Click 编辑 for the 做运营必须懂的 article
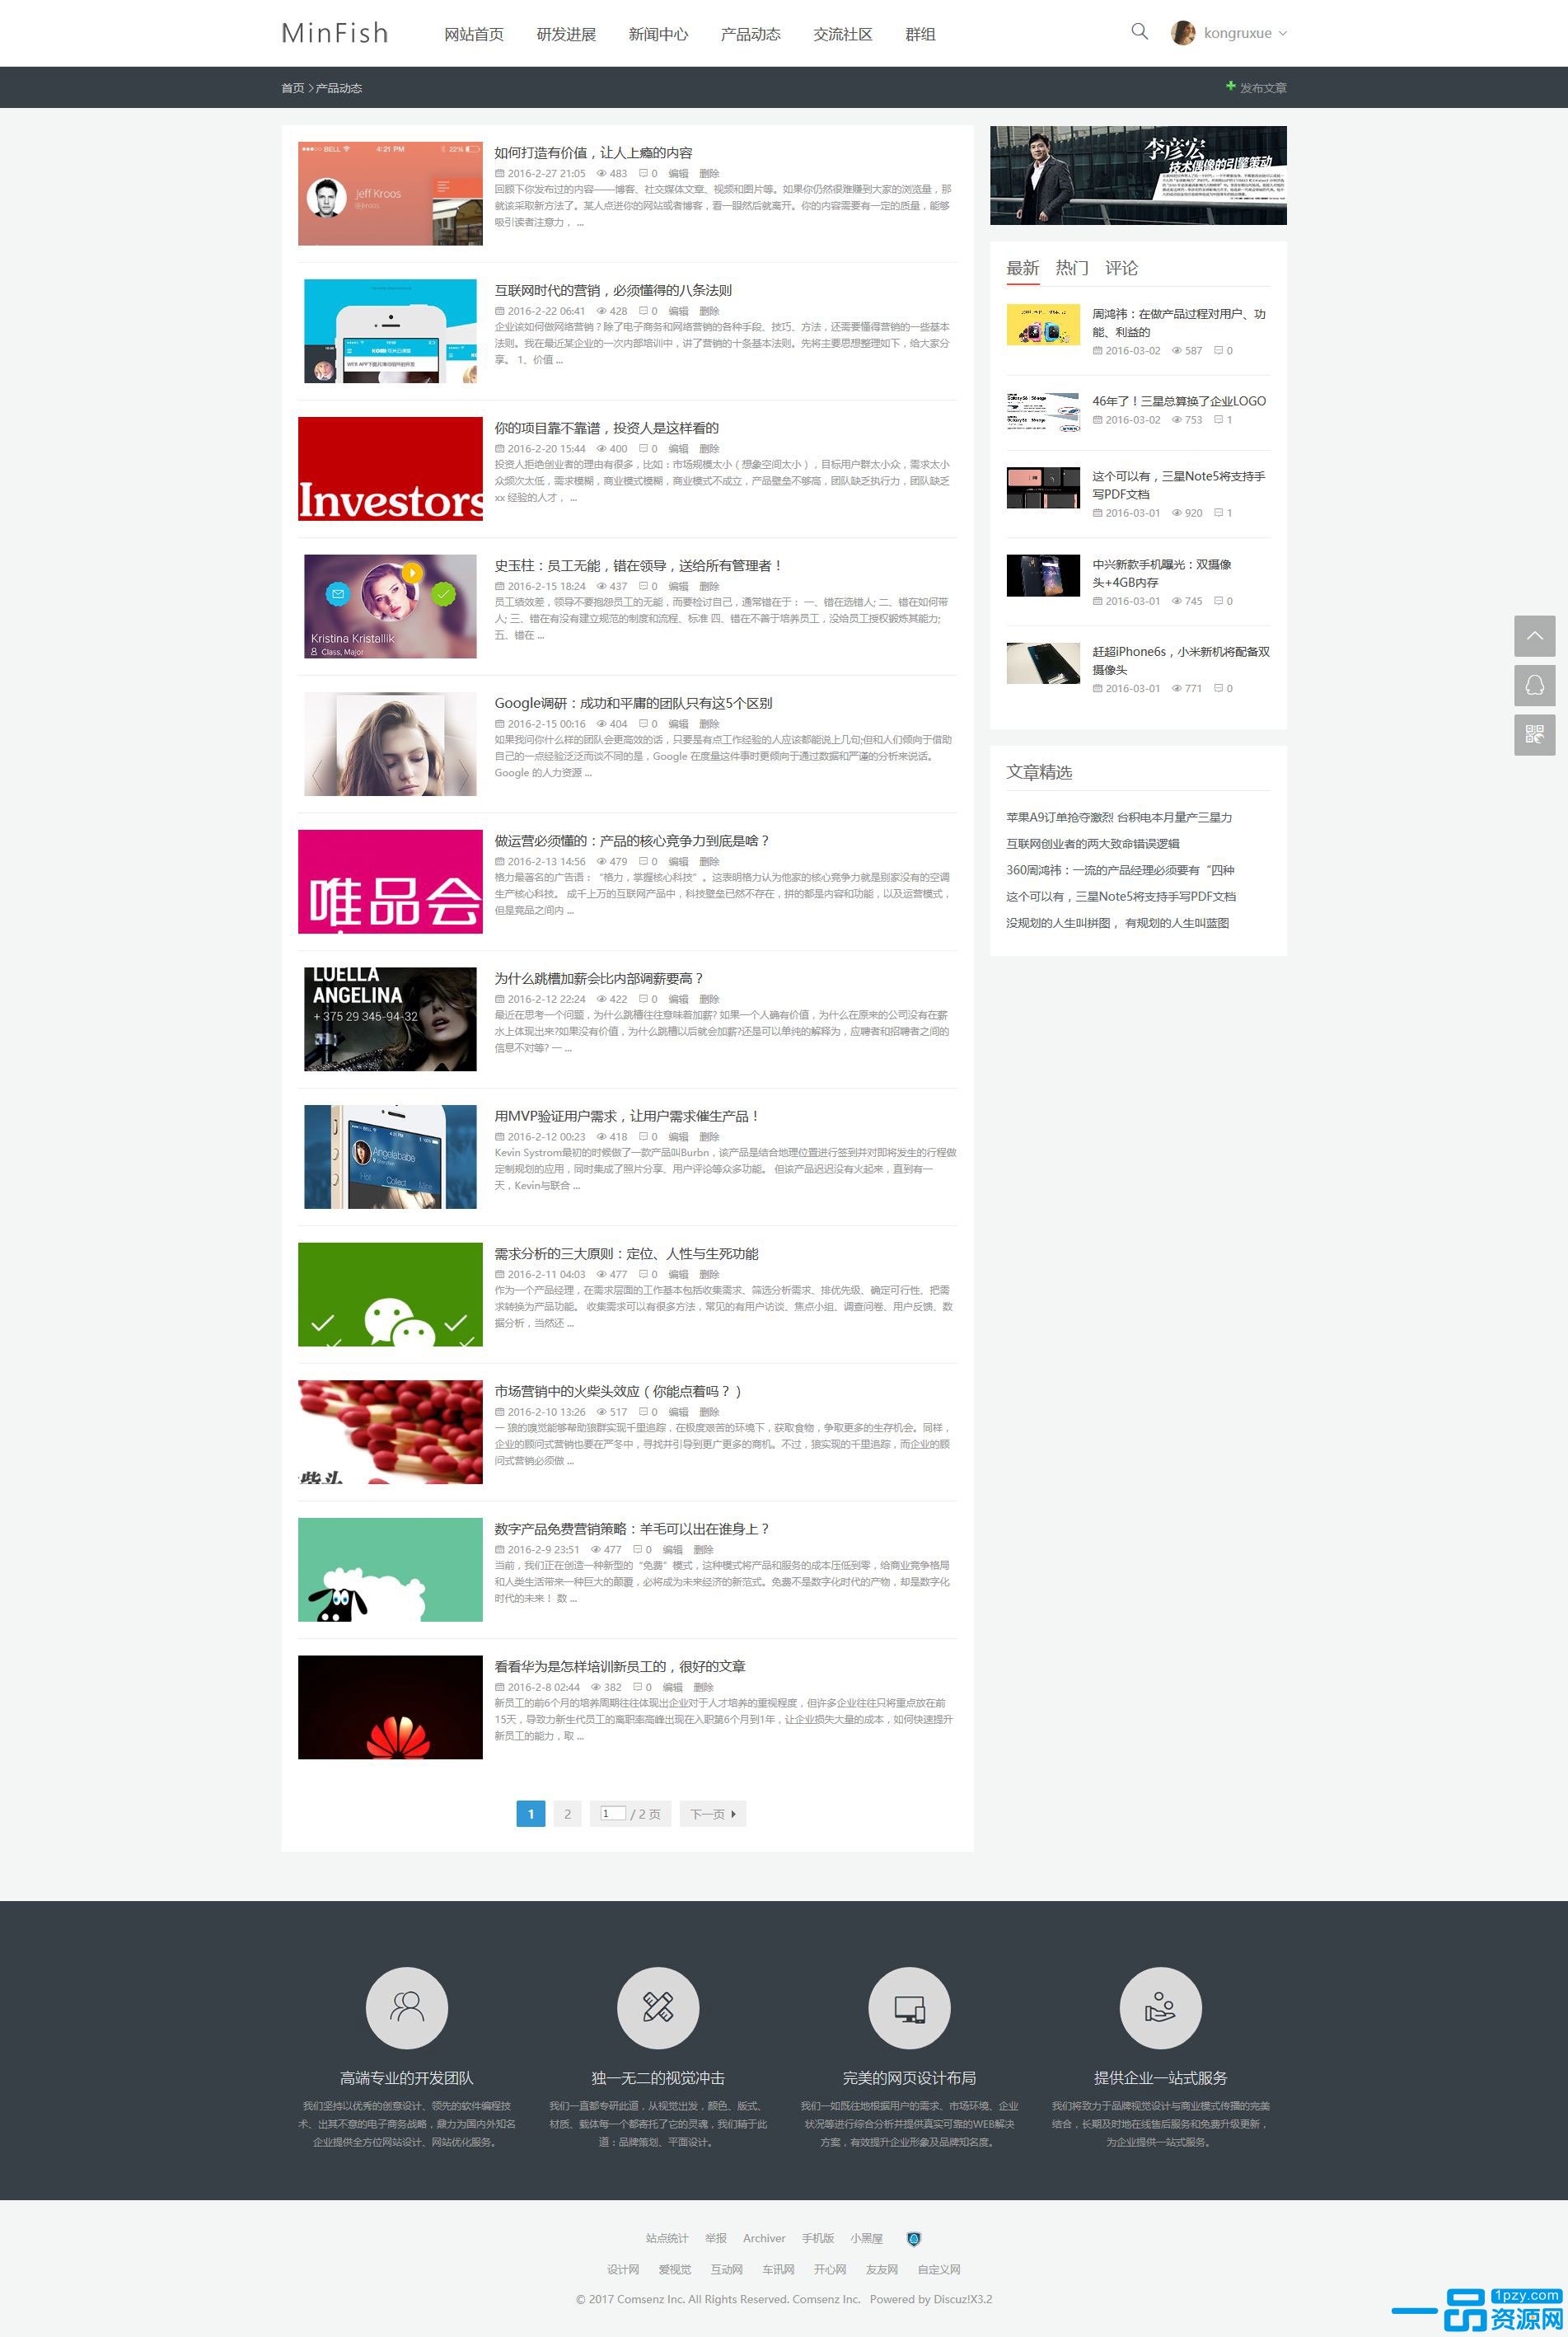The height and width of the screenshot is (2337, 1568). (x=678, y=861)
